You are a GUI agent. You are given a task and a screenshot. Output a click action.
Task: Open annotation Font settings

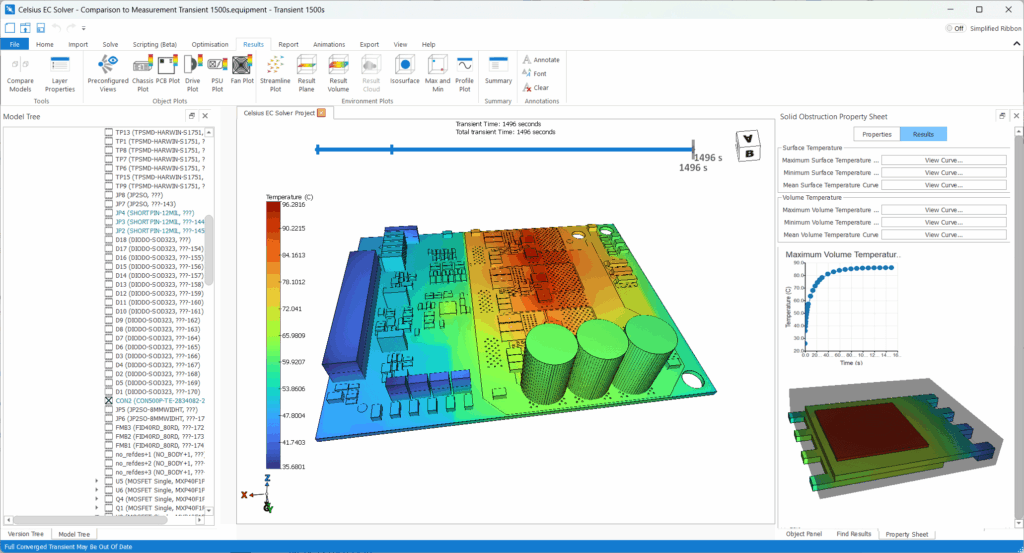(x=535, y=73)
